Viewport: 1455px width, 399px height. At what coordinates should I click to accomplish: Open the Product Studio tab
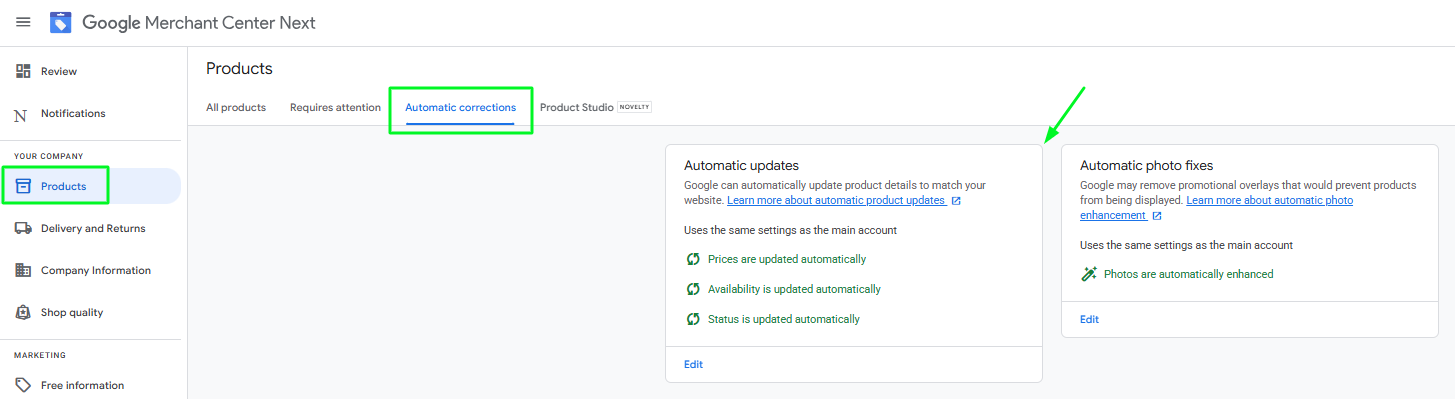click(577, 107)
